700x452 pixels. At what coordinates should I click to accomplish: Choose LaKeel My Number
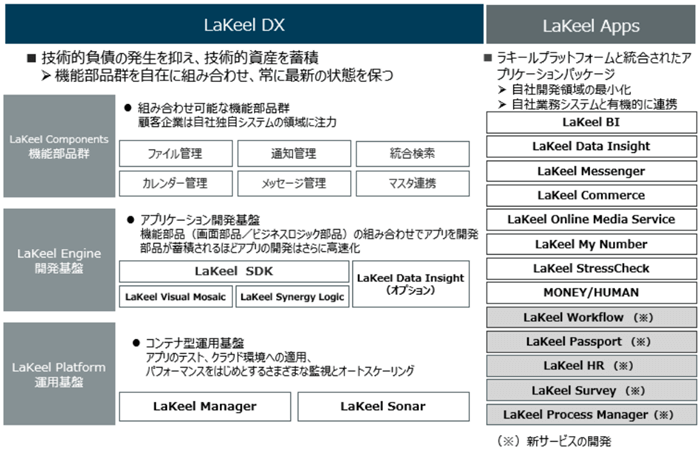[591, 244]
